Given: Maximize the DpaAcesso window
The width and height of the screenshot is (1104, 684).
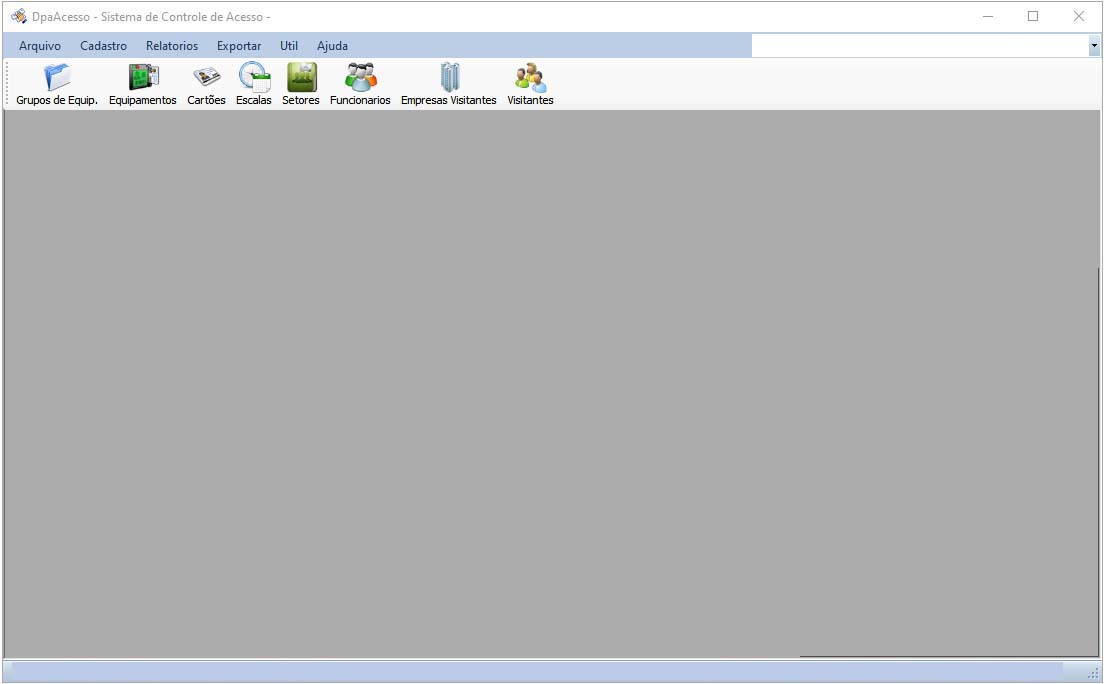Looking at the screenshot, I should (1033, 16).
